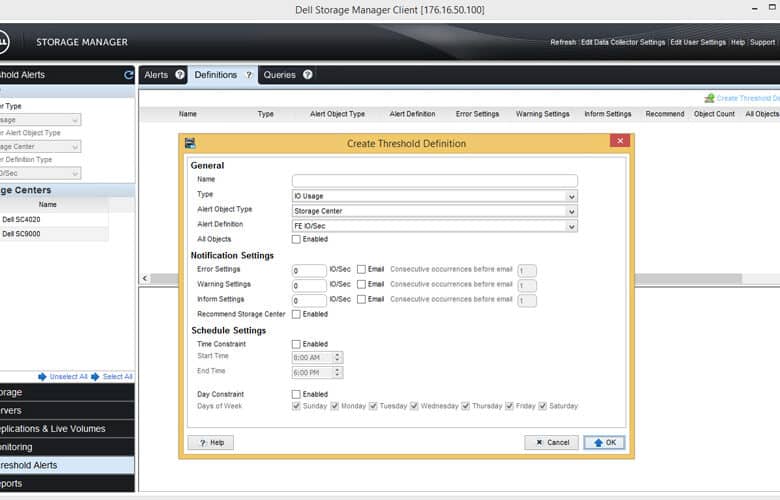Open the Filter Type dropdown in sidebar
The image size is (780, 500).
(40, 120)
